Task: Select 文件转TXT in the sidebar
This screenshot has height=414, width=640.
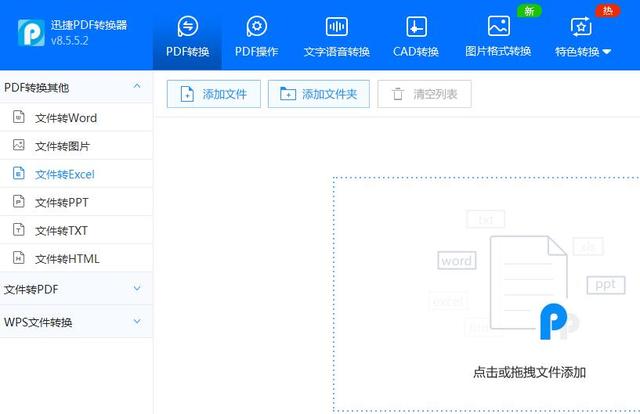Action: pos(76,230)
